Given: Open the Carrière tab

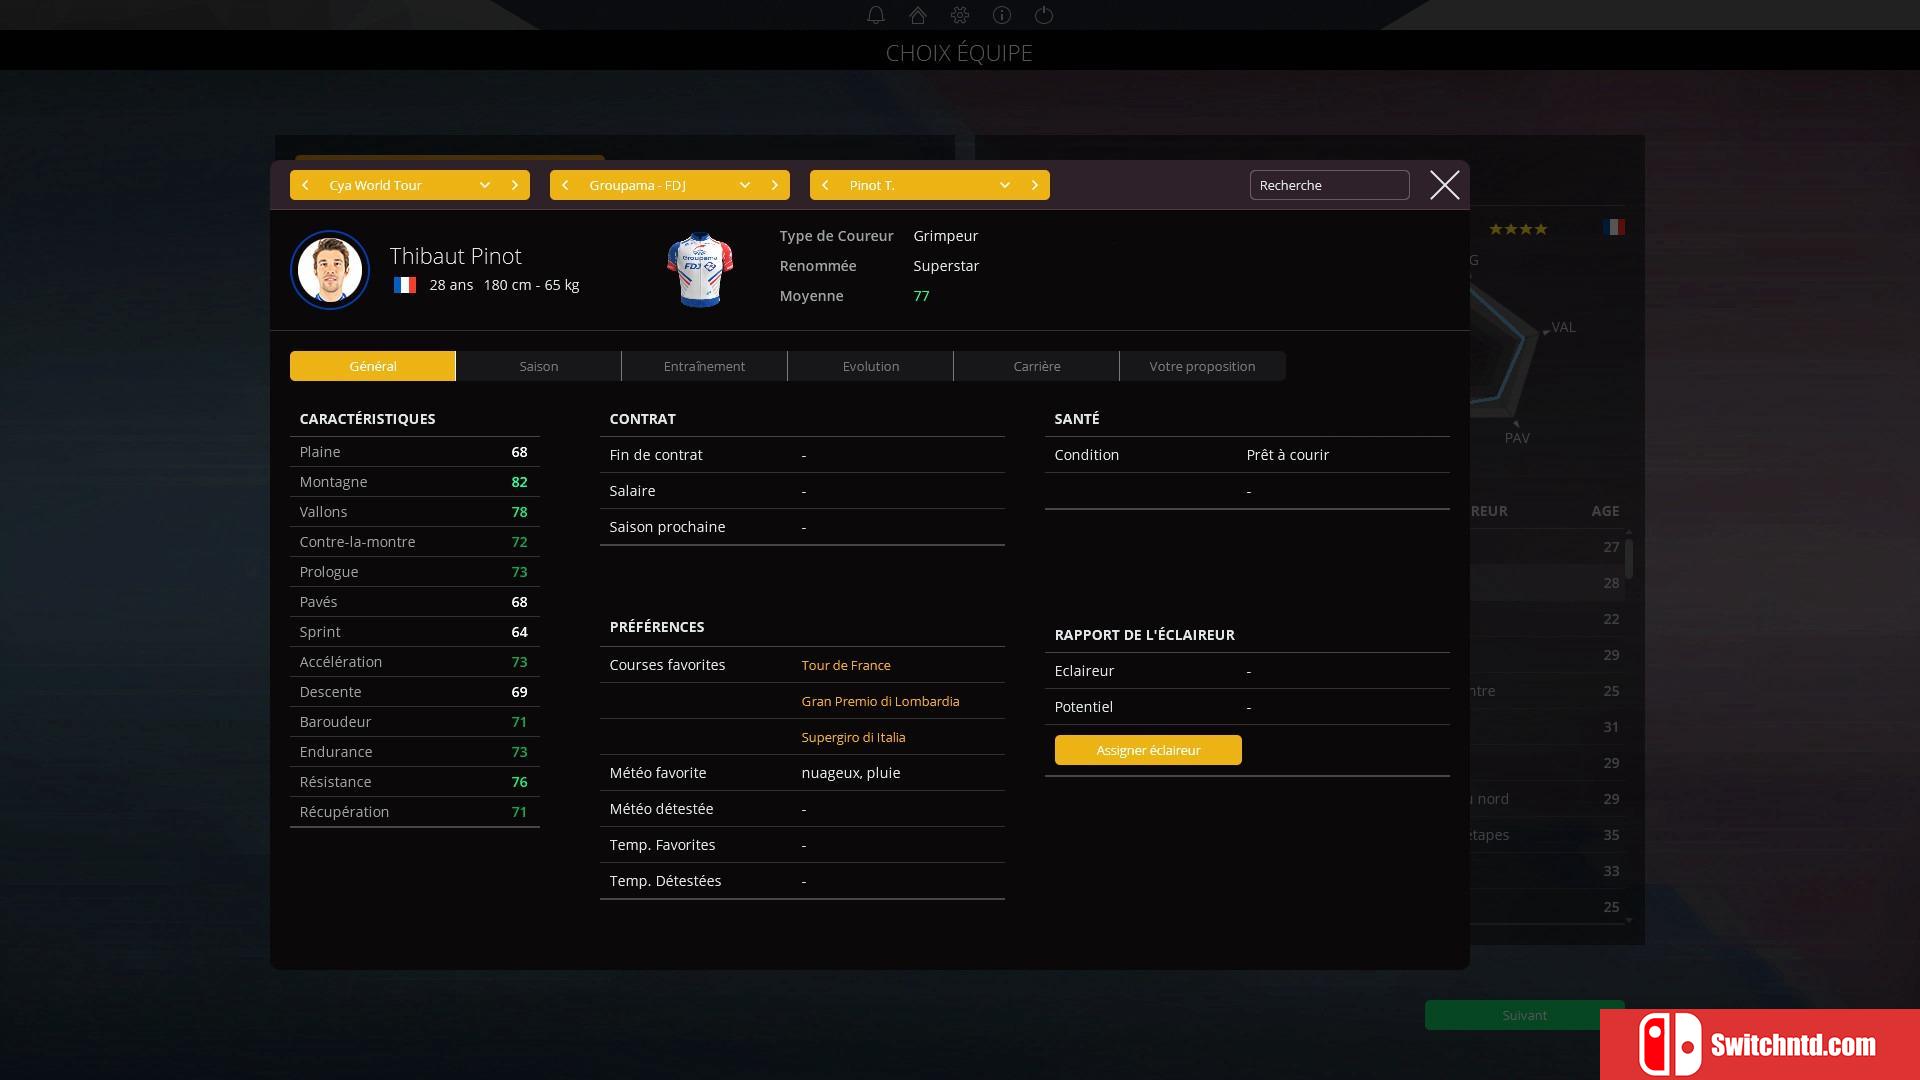Looking at the screenshot, I should coord(1037,366).
